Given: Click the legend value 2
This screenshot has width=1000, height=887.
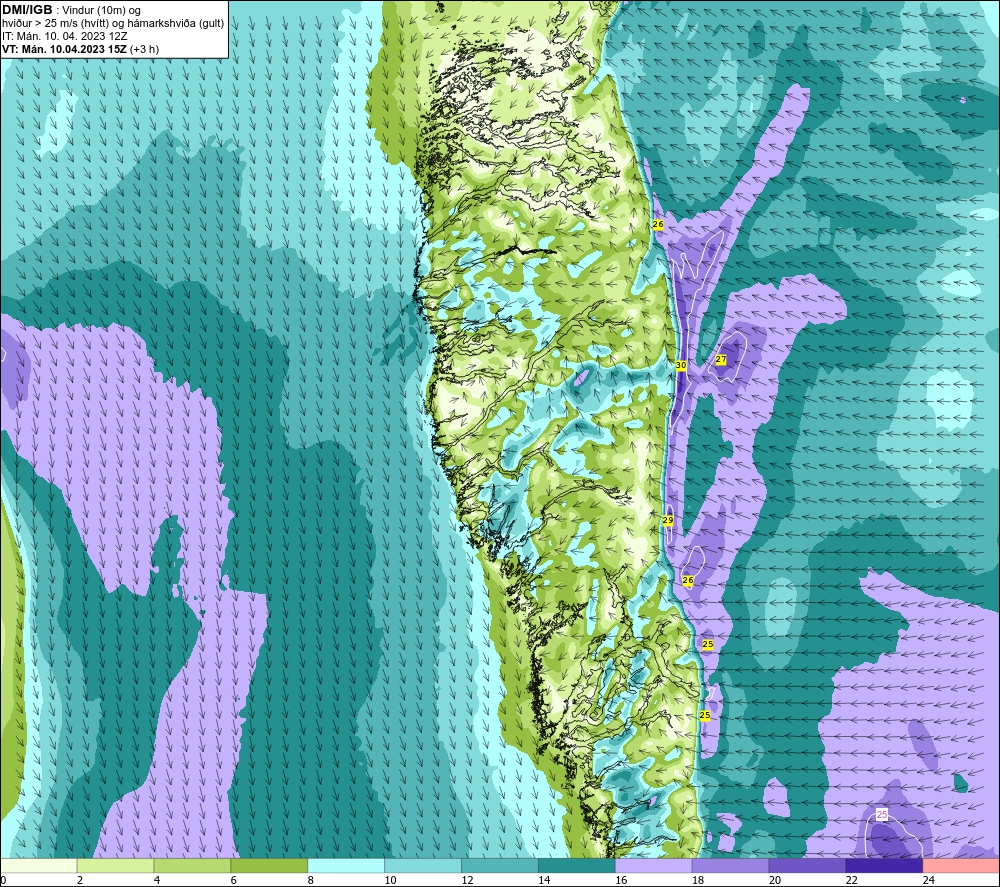Looking at the screenshot, I should pos(80,880).
